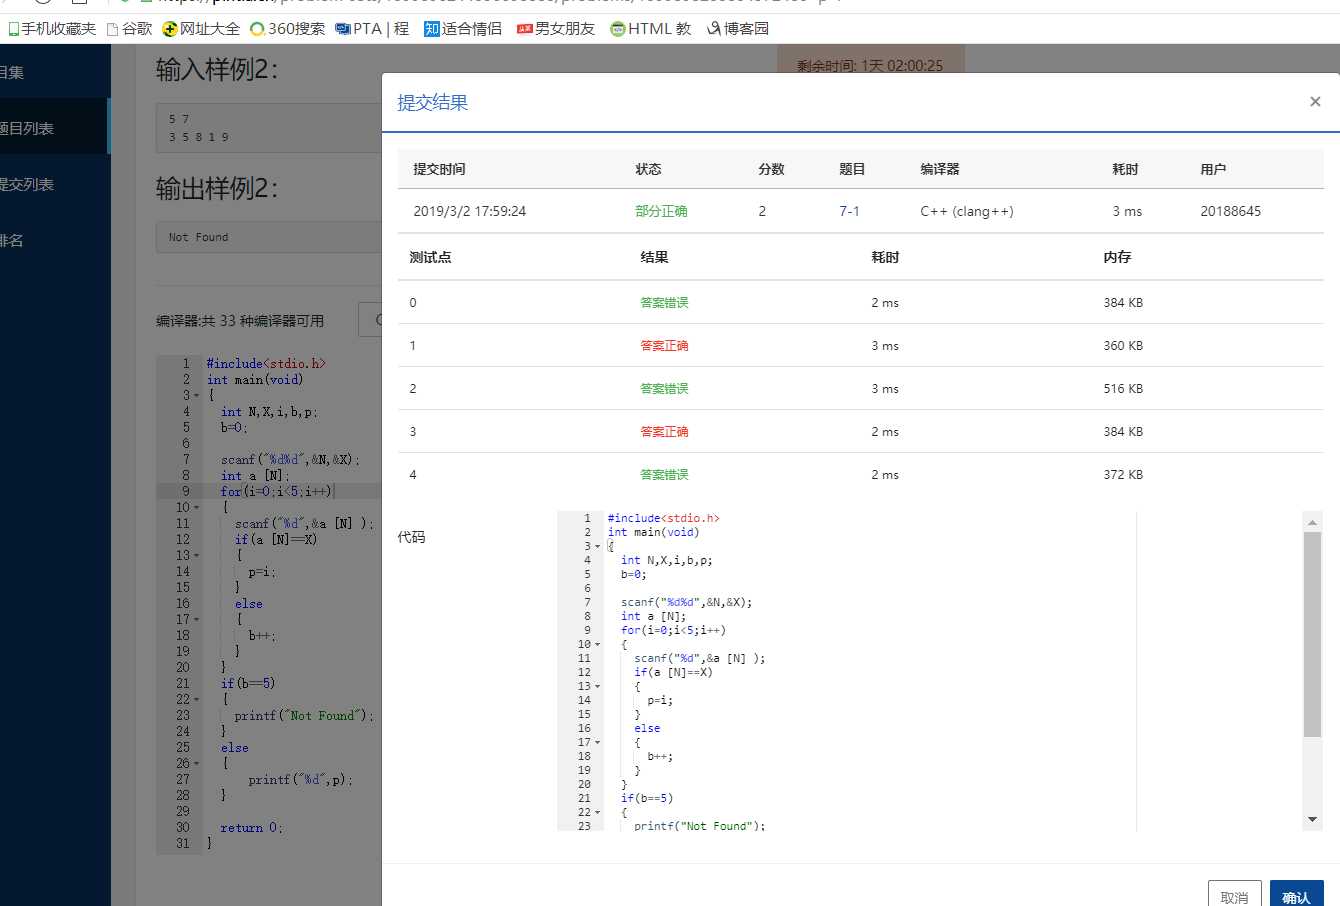Open problem link 7-1

(x=849, y=211)
